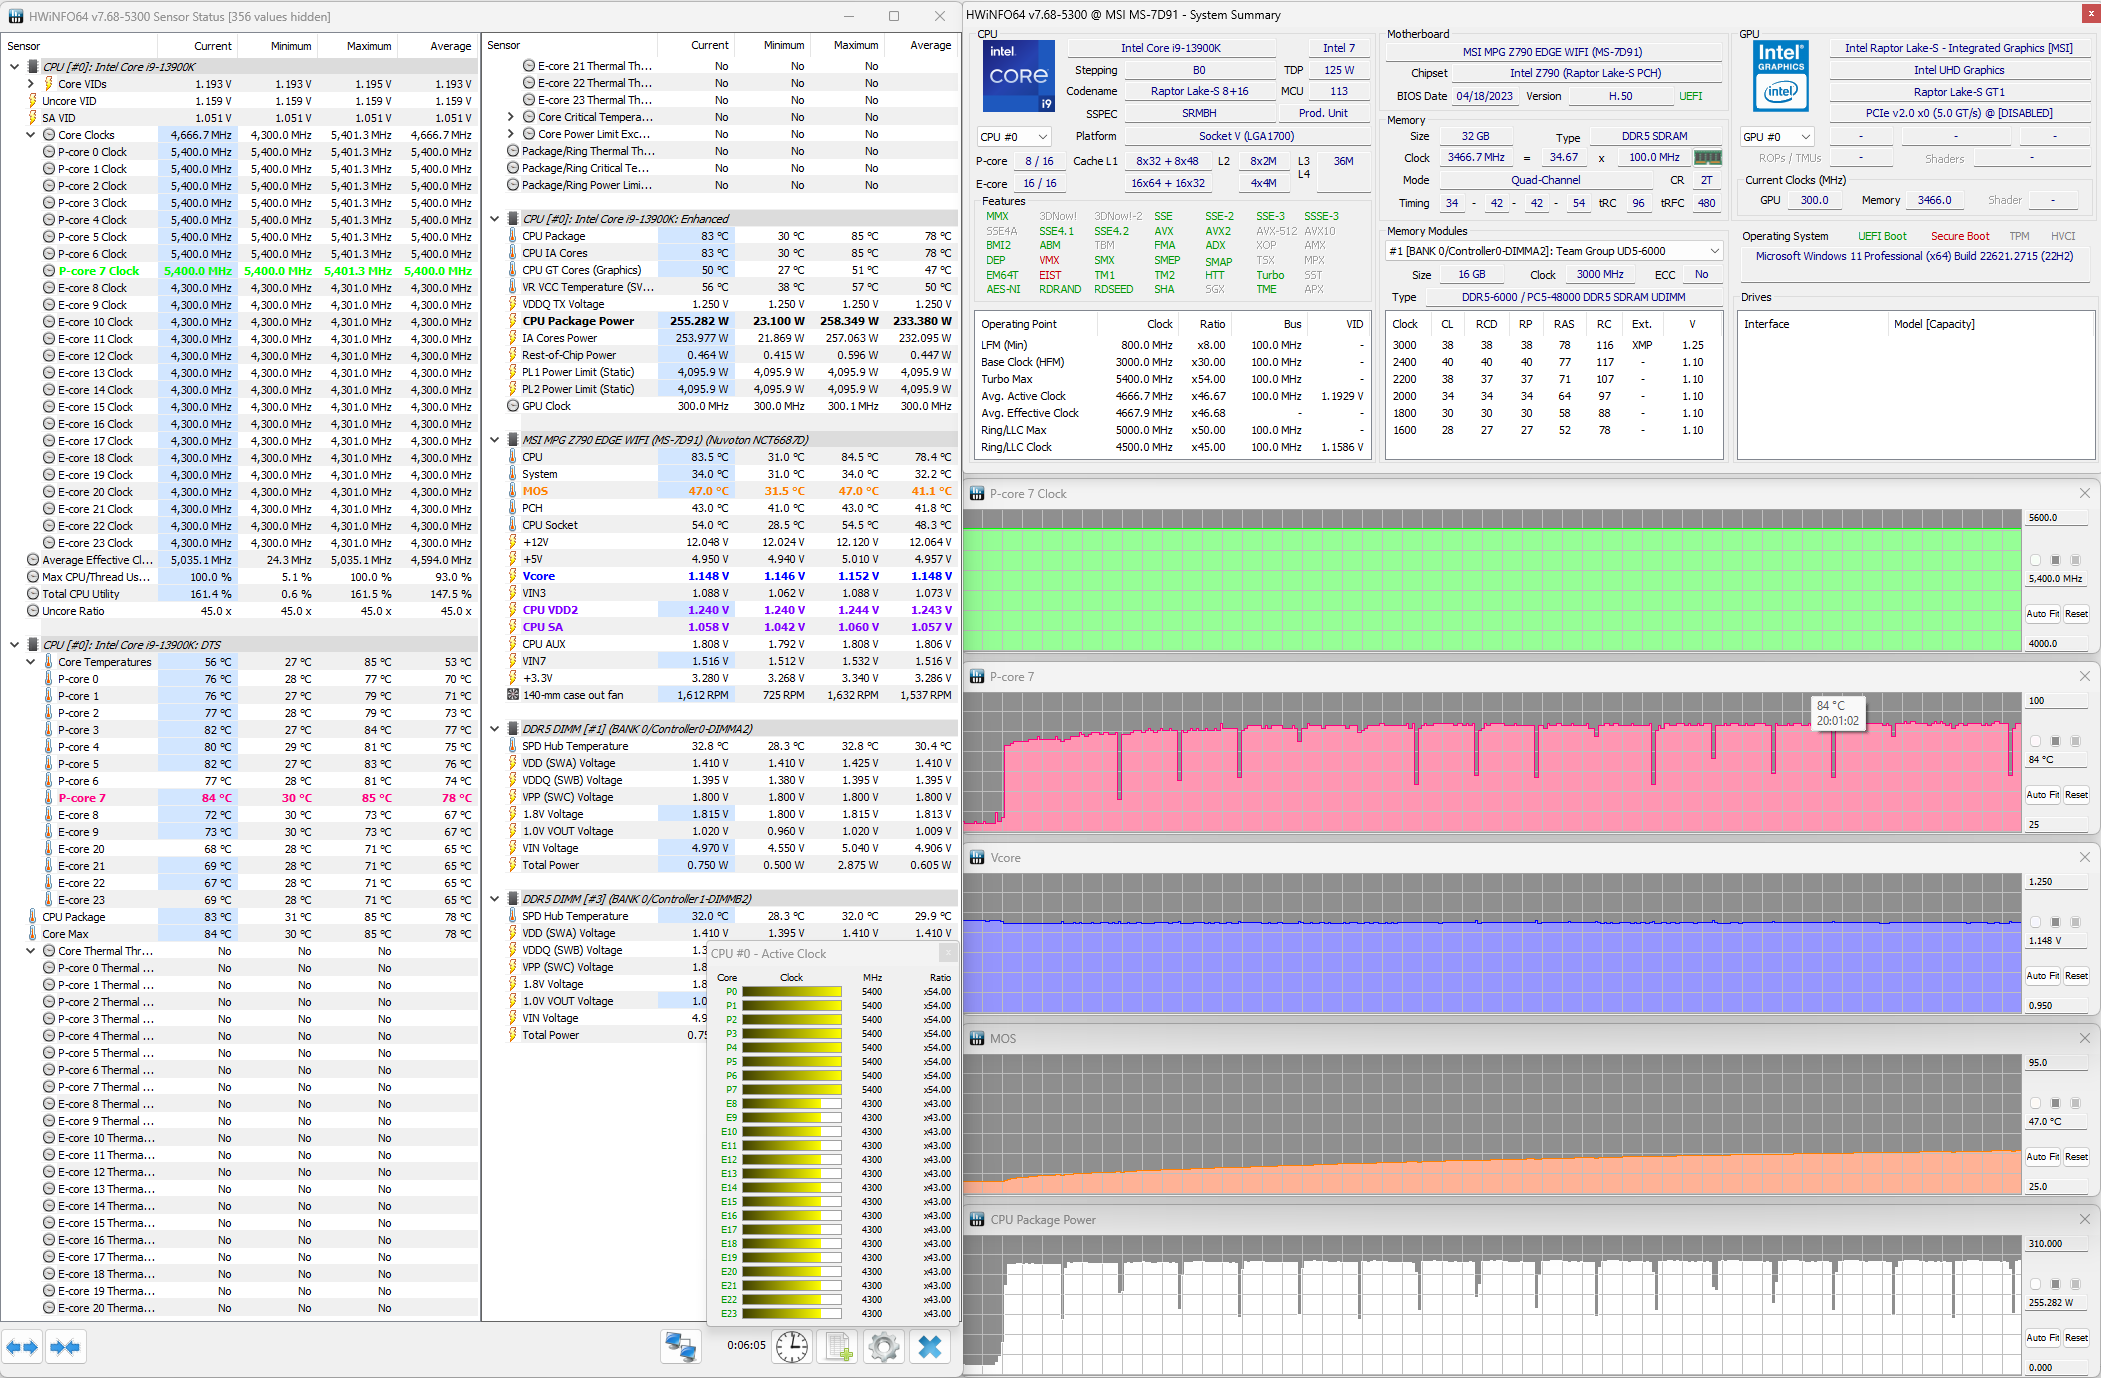The height and width of the screenshot is (1378, 2101).
Task: Click Auto Fit in Vcore graph
Action: tap(2042, 976)
